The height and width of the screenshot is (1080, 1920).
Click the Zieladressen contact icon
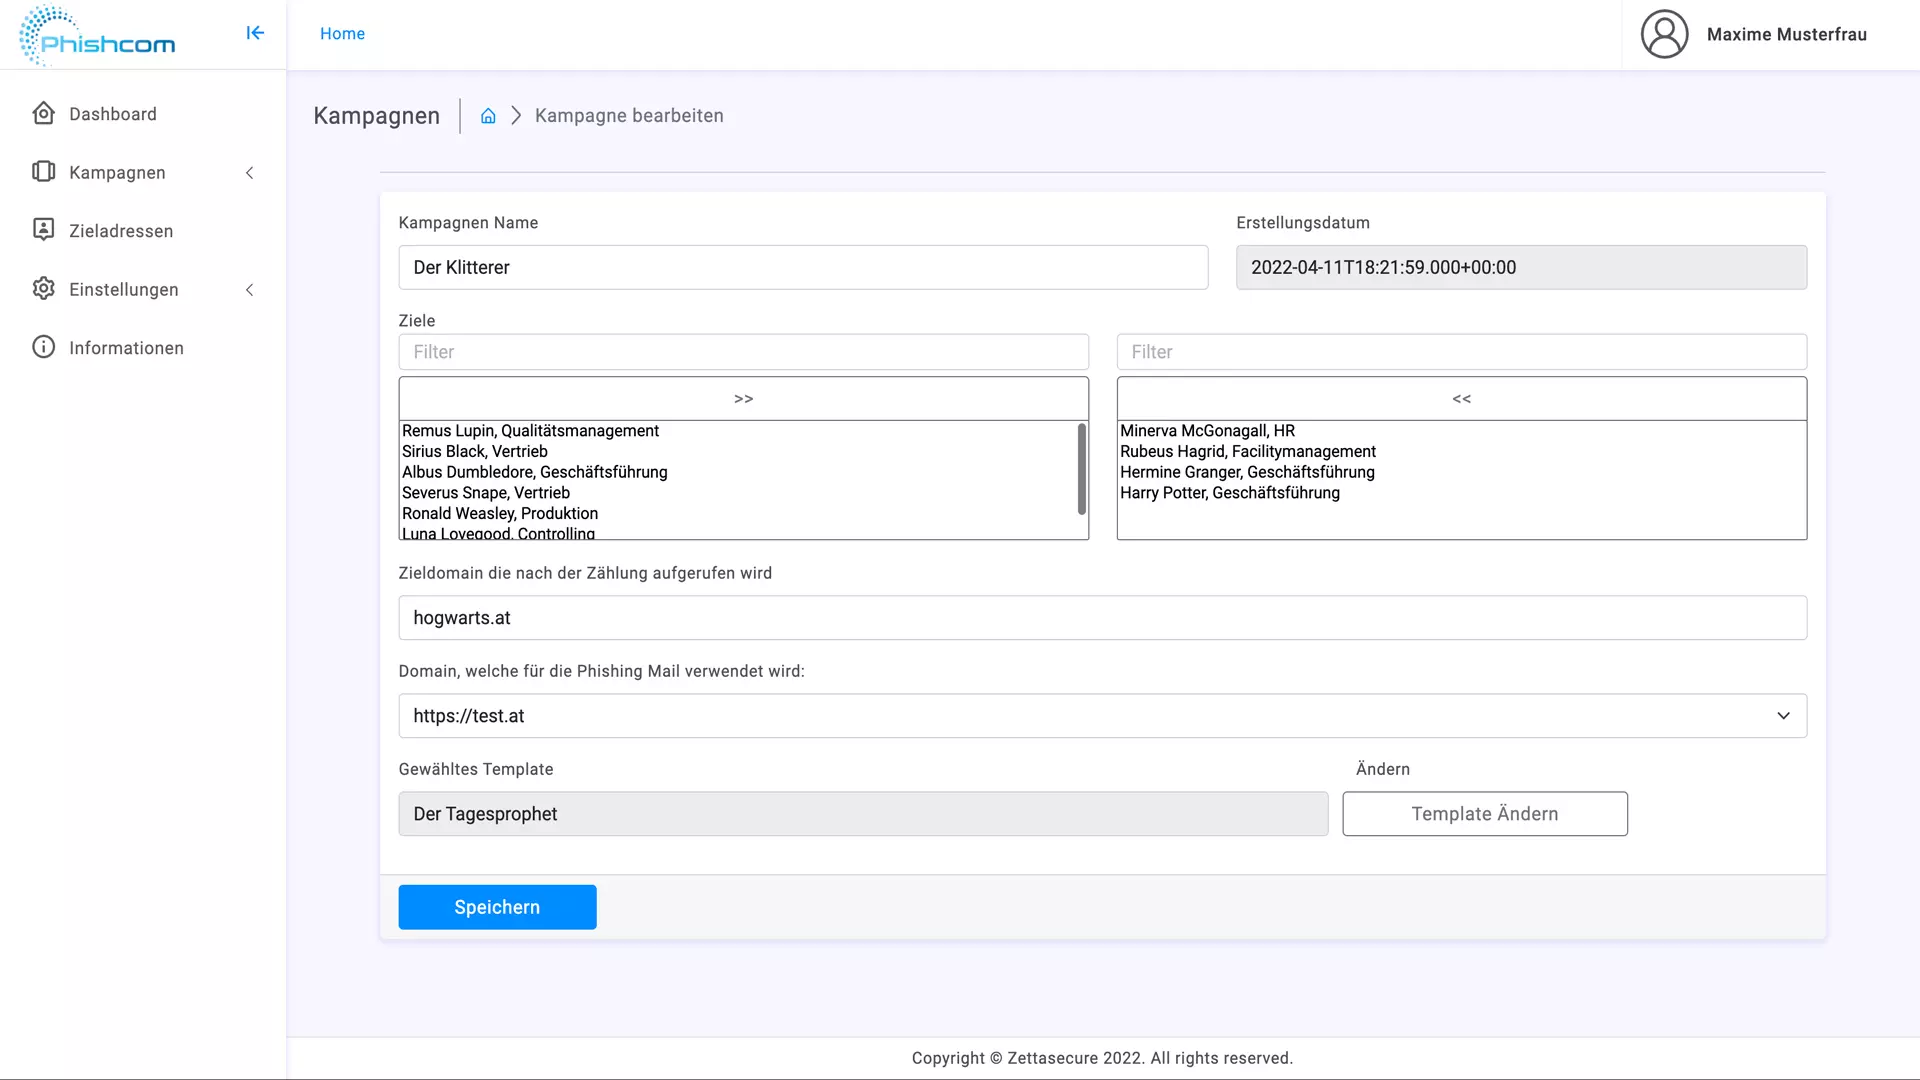click(x=43, y=230)
